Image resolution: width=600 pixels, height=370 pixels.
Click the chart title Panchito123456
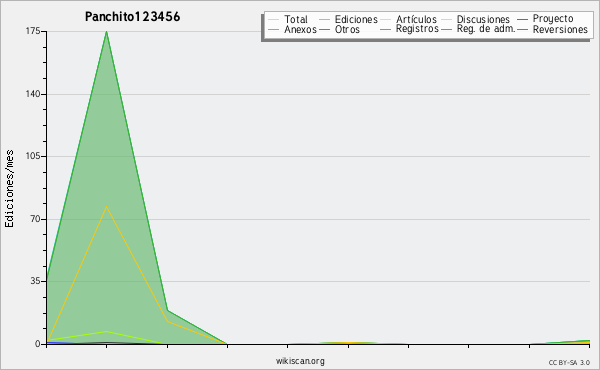[x=132, y=17]
